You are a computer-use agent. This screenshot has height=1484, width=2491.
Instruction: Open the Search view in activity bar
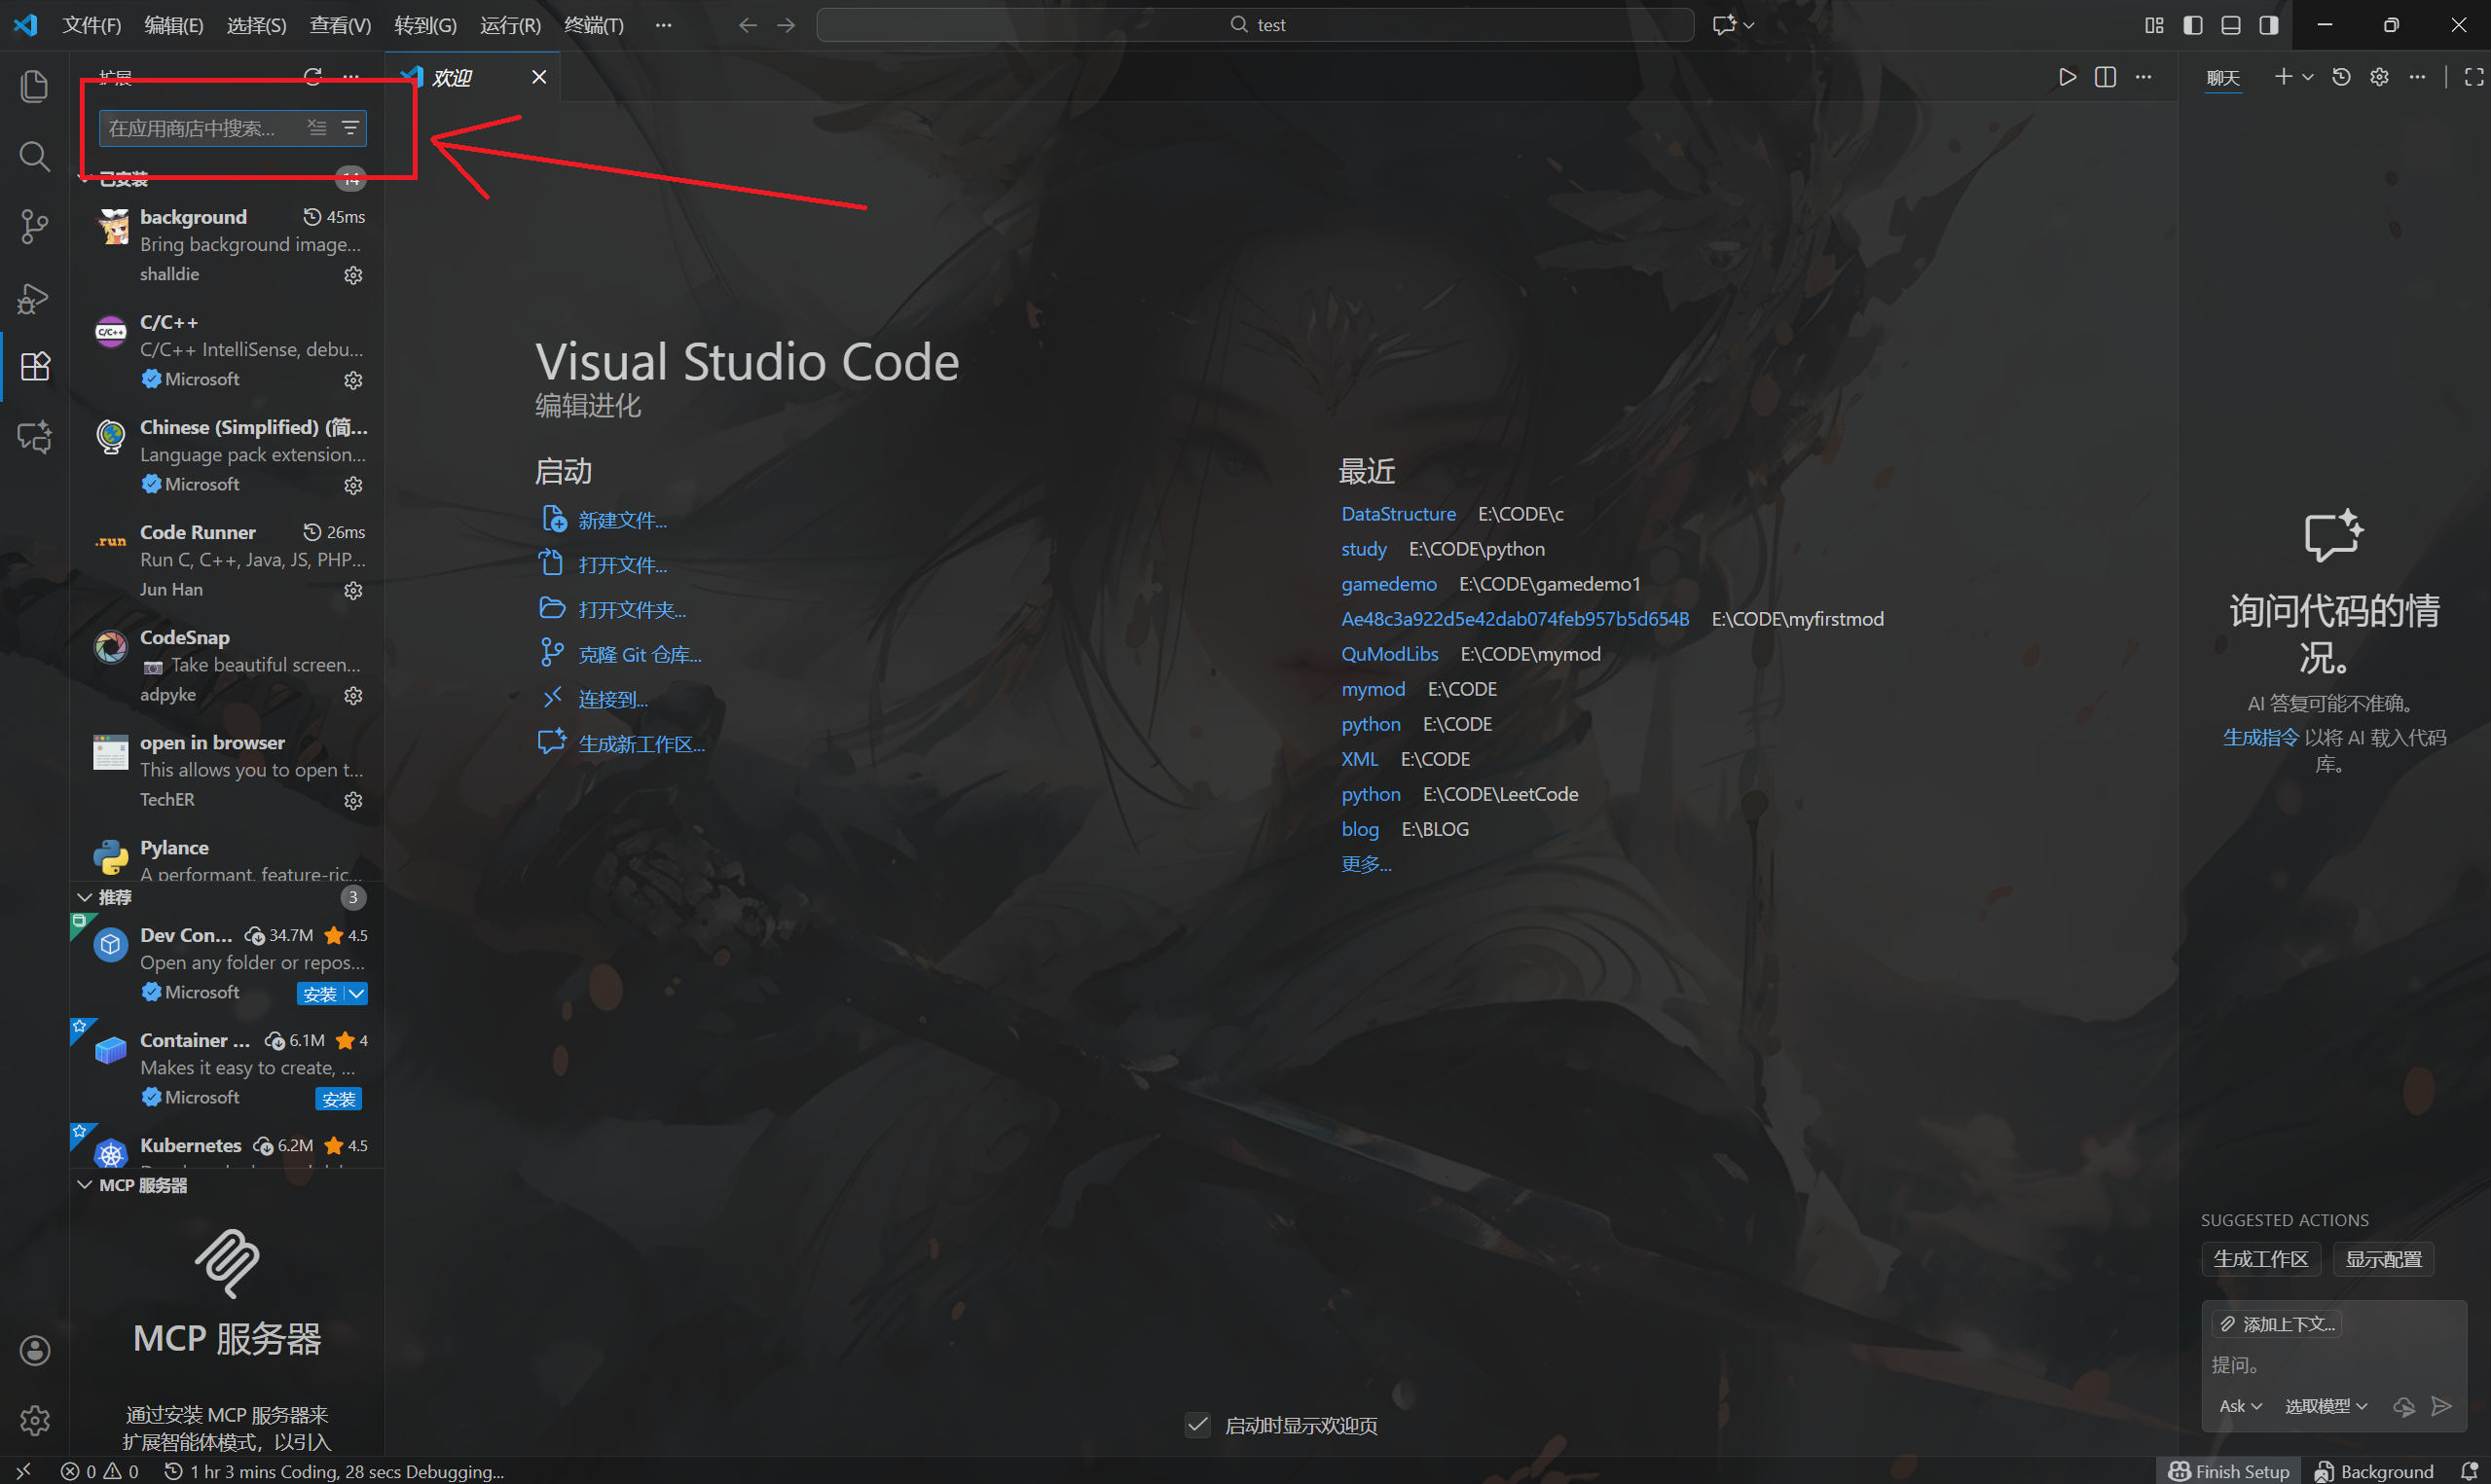coord(34,156)
